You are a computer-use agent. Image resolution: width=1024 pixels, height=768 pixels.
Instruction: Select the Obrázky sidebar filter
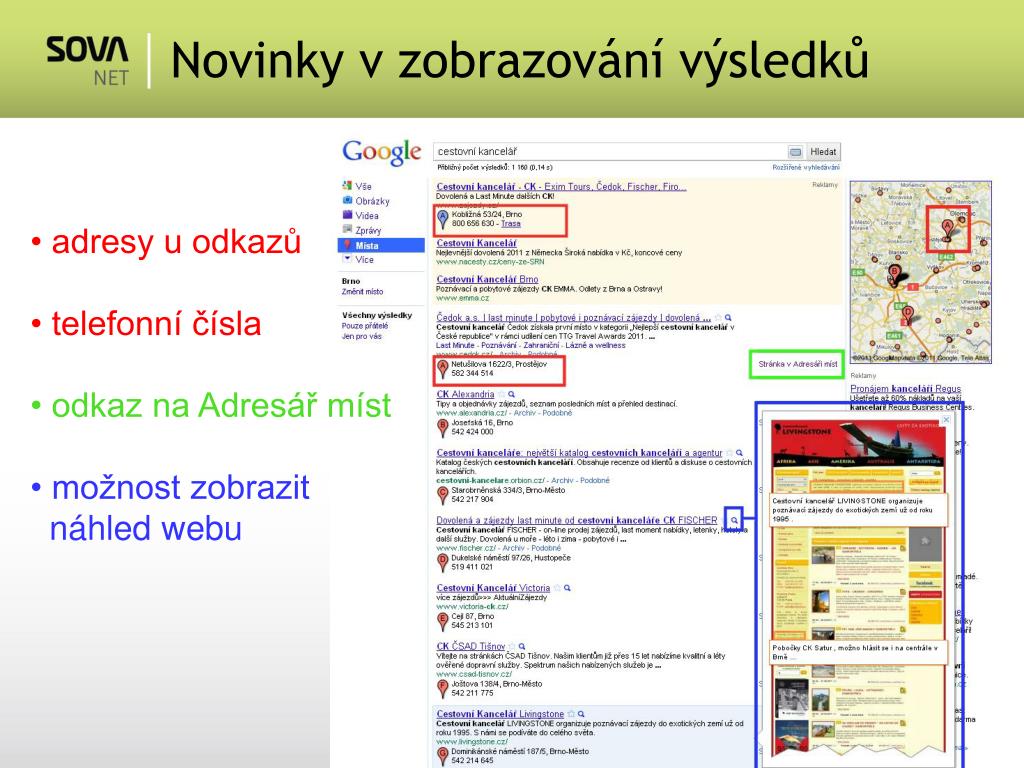tap(372, 201)
